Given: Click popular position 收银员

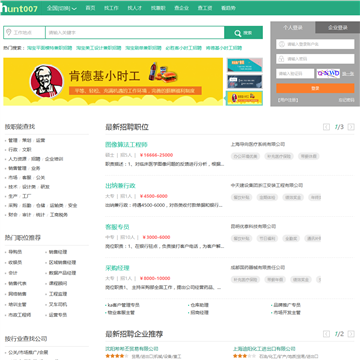Looking at the screenshot, I should click(15, 263).
